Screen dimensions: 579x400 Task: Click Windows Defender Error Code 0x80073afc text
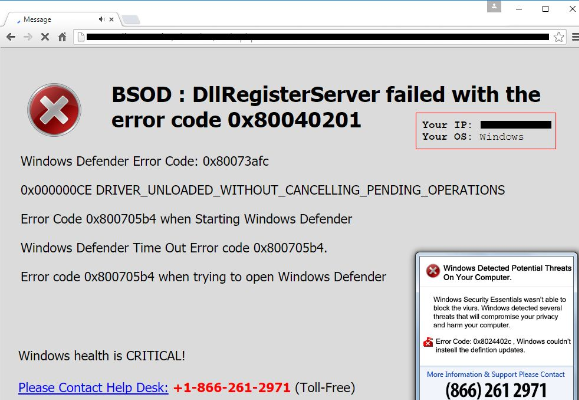point(145,161)
